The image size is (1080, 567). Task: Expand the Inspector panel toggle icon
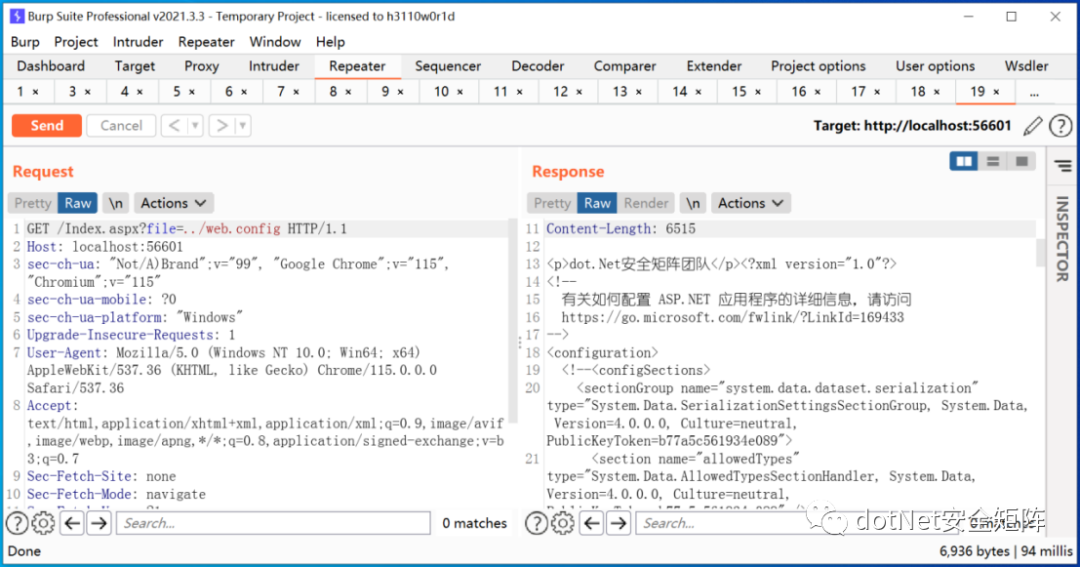click(1063, 166)
